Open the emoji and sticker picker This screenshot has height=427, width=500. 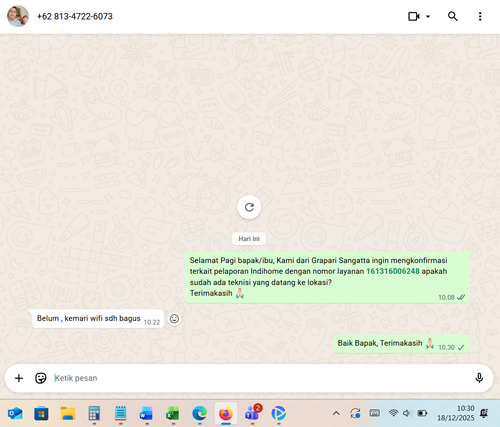[x=41, y=378]
